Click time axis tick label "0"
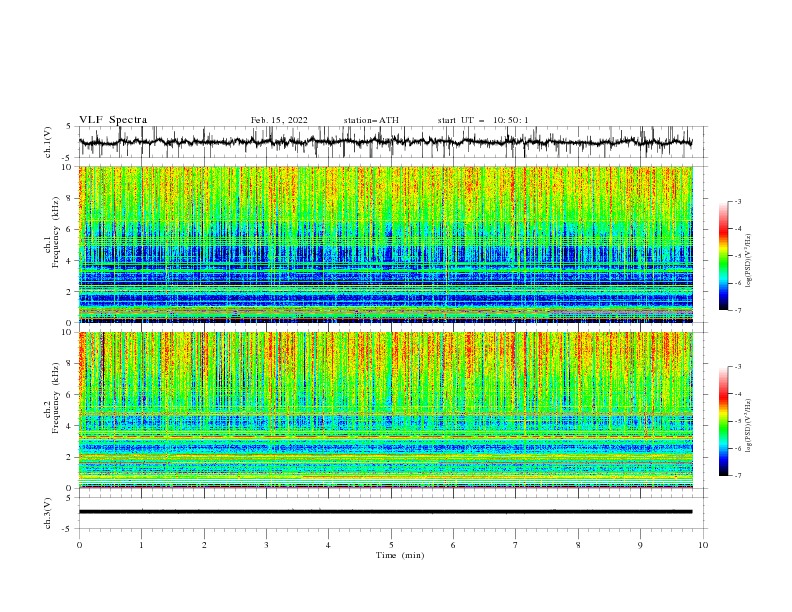Viewport: 792px width, 612px height. pyautogui.click(x=79, y=545)
